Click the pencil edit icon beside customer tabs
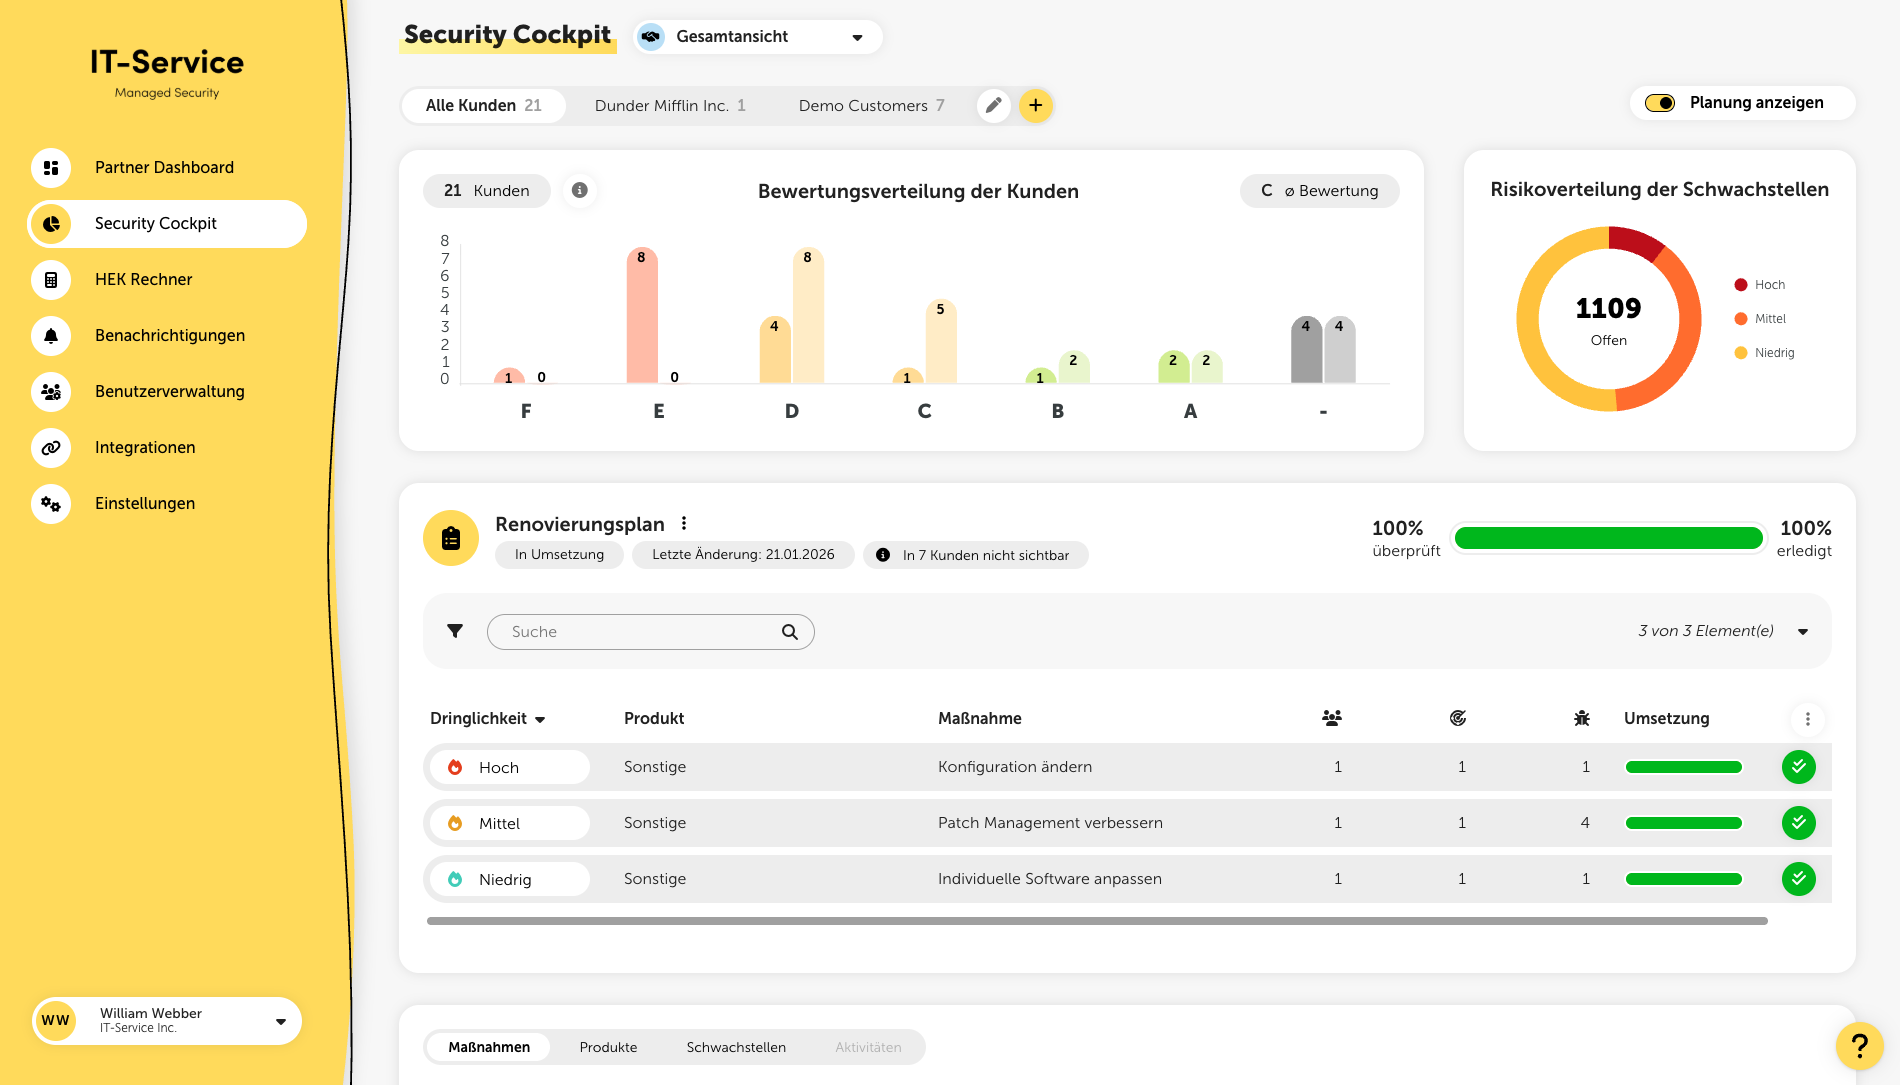This screenshot has height=1085, width=1900. point(993,105)
